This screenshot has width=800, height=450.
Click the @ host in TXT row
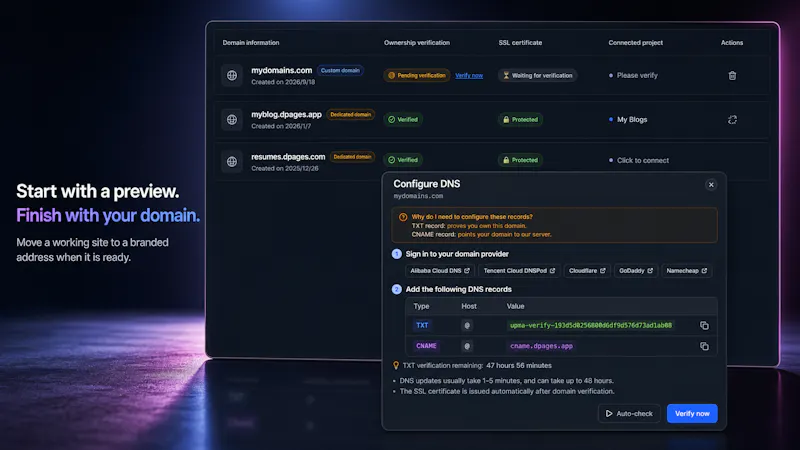tap(467, 325)
